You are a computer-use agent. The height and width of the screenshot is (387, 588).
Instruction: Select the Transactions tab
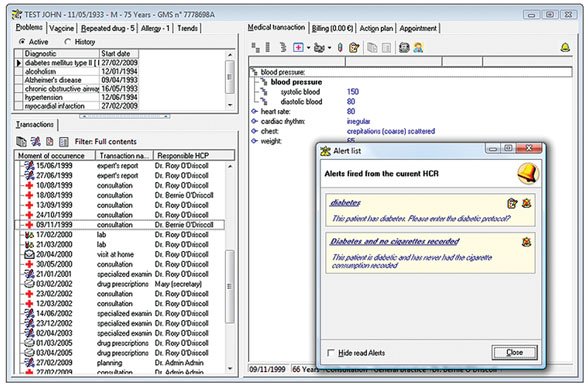[x=35, y=124]
